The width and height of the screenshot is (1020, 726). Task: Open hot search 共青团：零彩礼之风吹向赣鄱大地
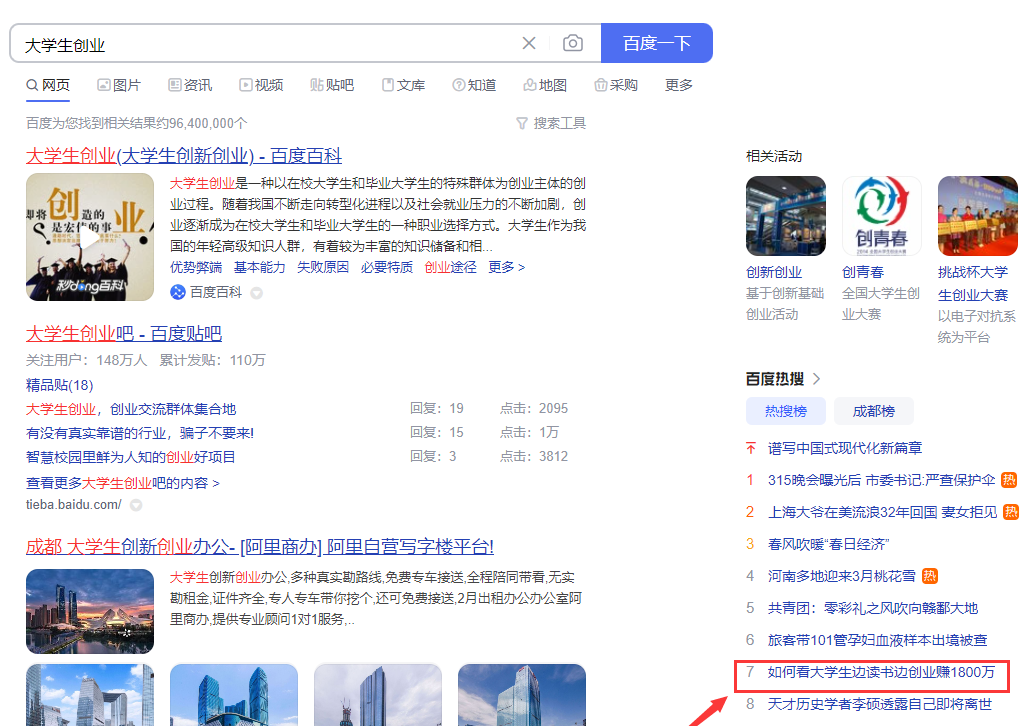pos(873,608)
